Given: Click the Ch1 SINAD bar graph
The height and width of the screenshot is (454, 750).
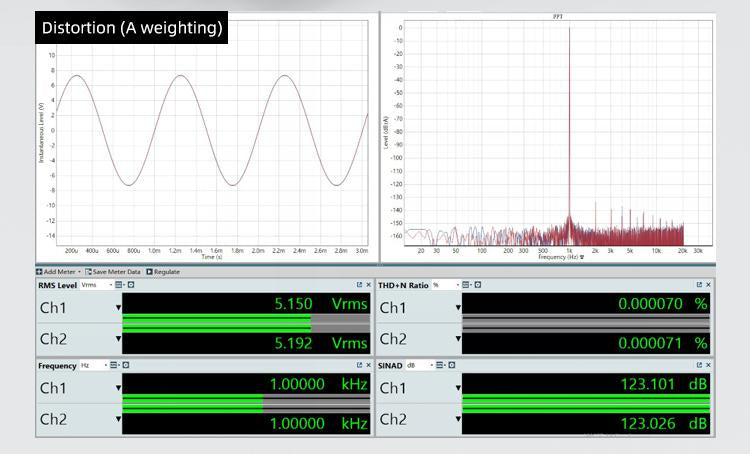Looking at the screenshot, I should click(x=585, y=404).
